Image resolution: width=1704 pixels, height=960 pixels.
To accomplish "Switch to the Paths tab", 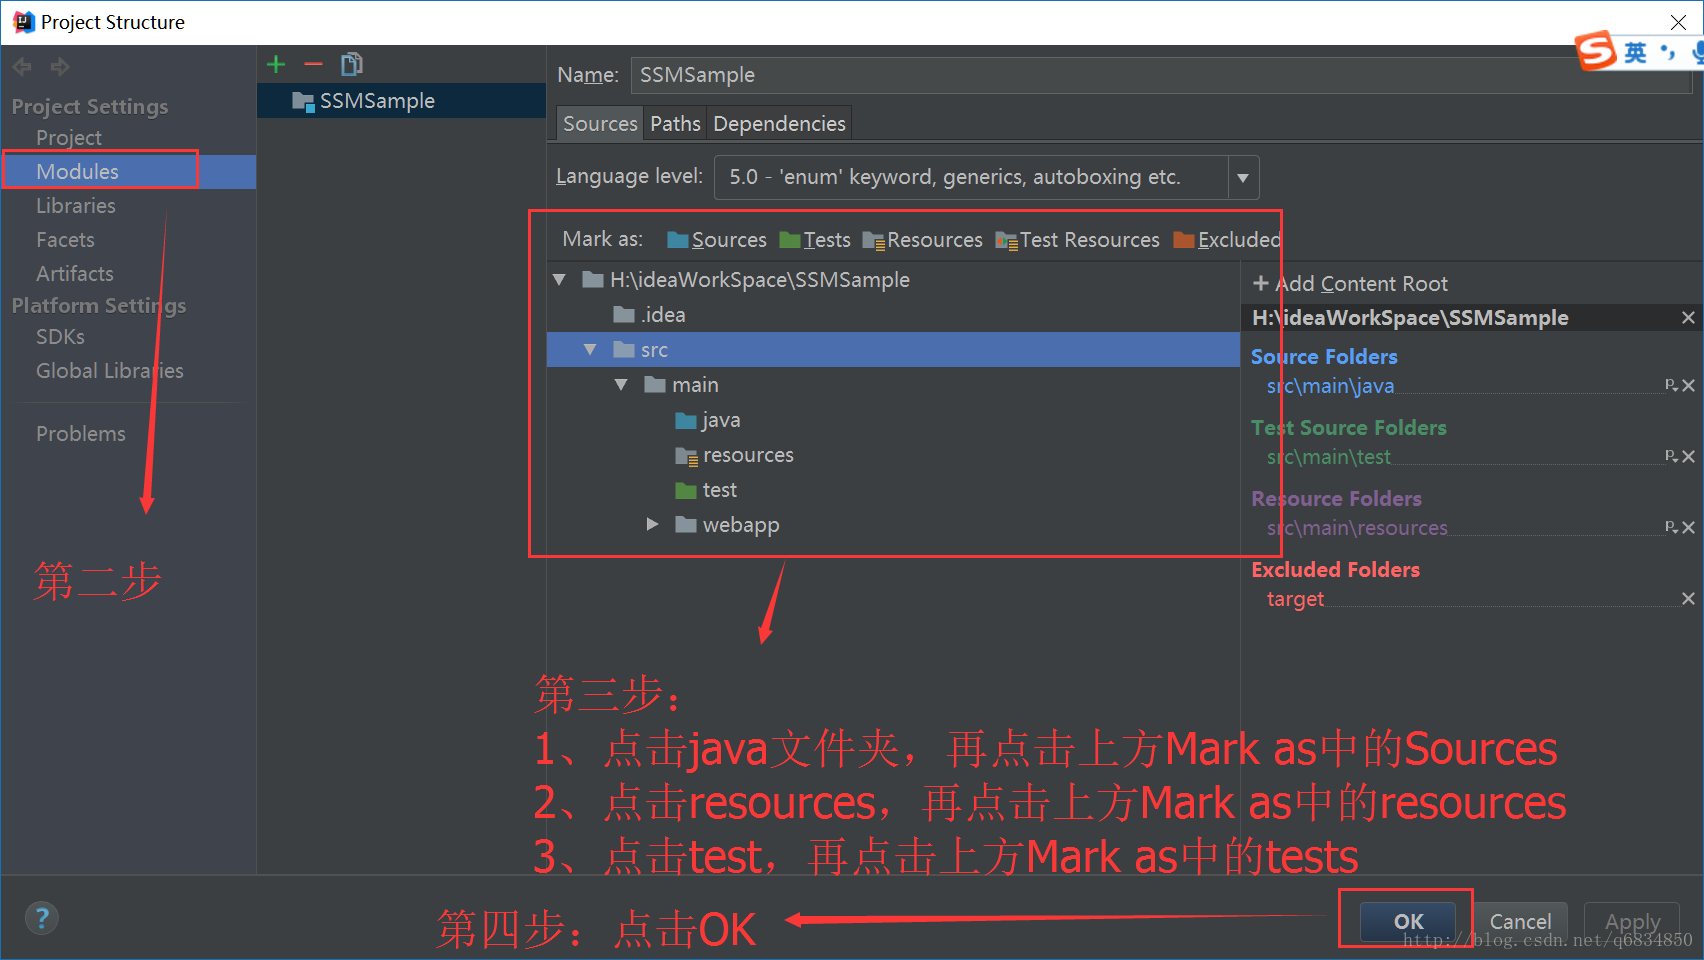I will tap(675, 123).
